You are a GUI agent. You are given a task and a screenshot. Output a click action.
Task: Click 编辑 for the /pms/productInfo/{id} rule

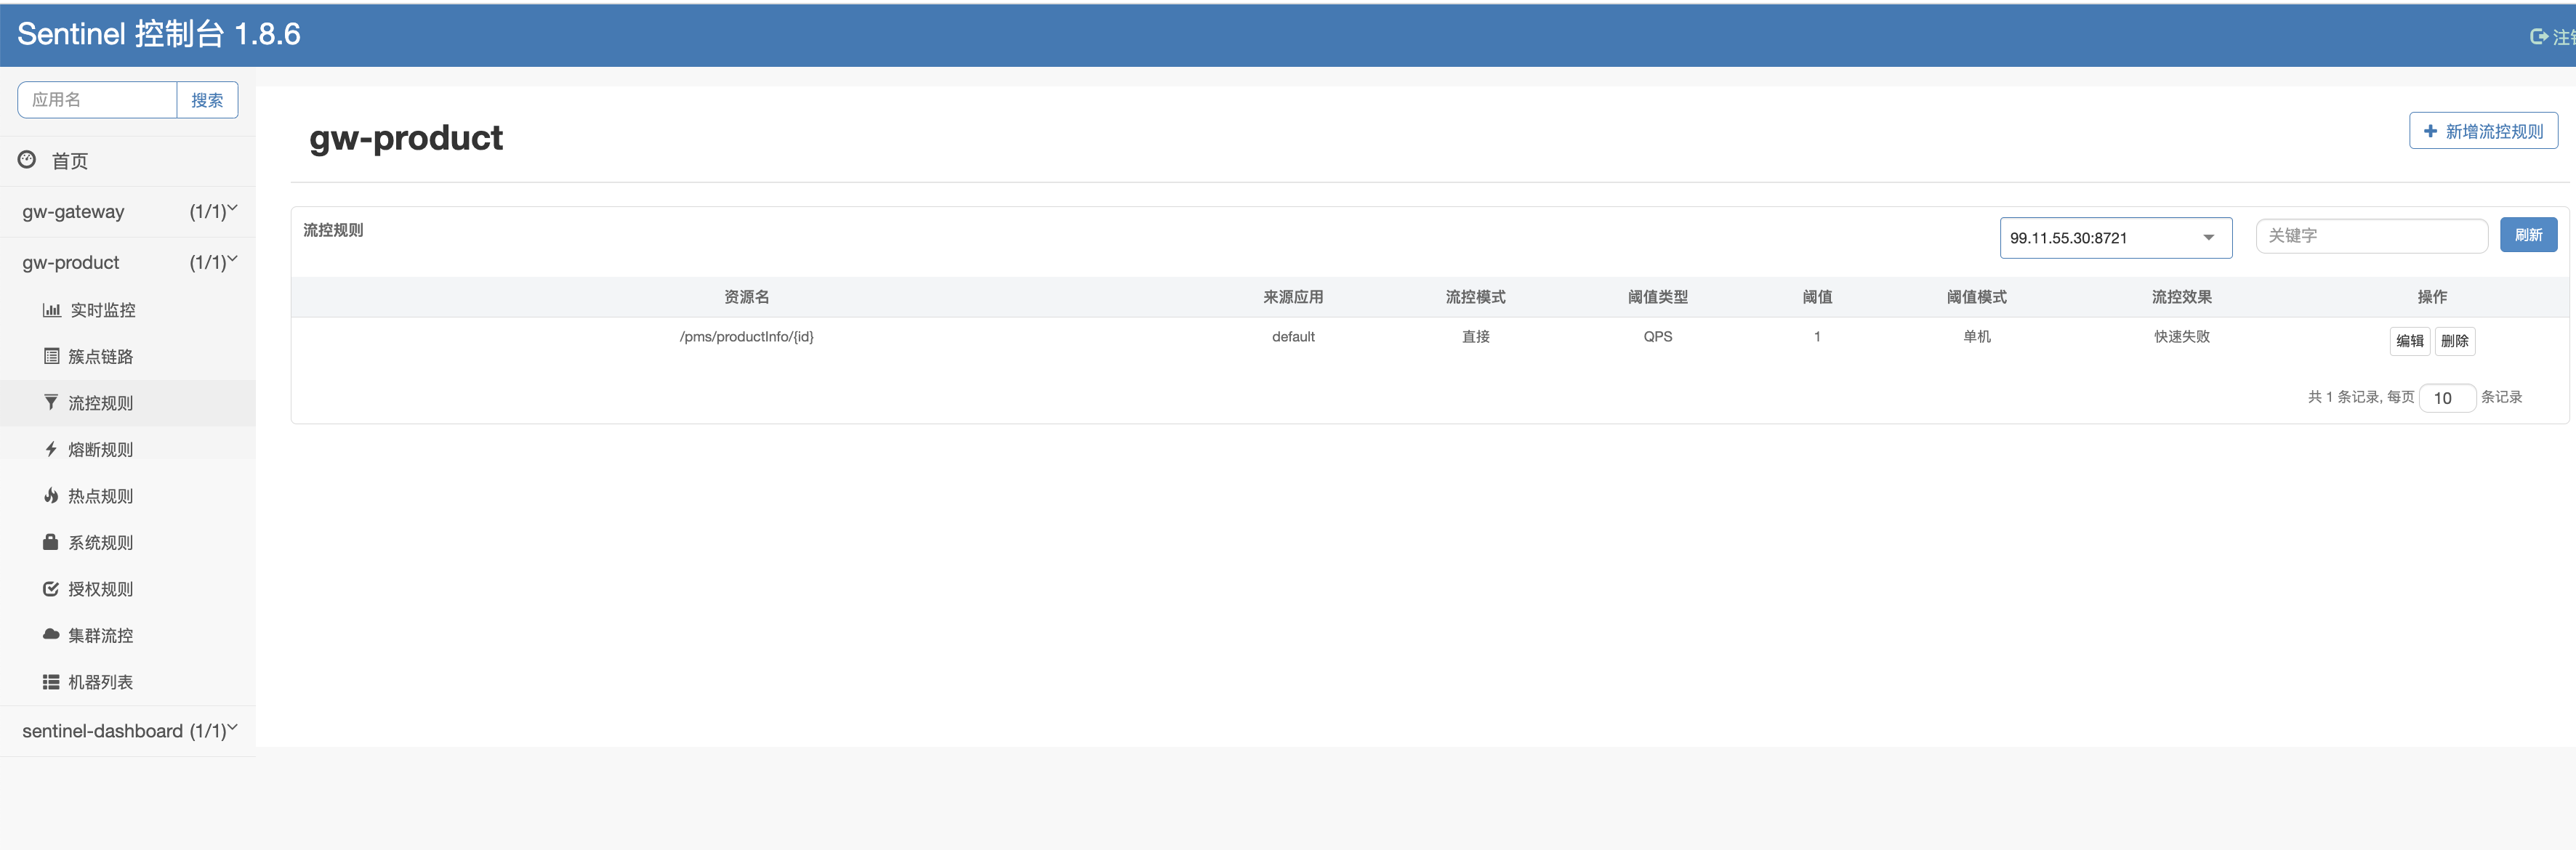(2409, 341)
